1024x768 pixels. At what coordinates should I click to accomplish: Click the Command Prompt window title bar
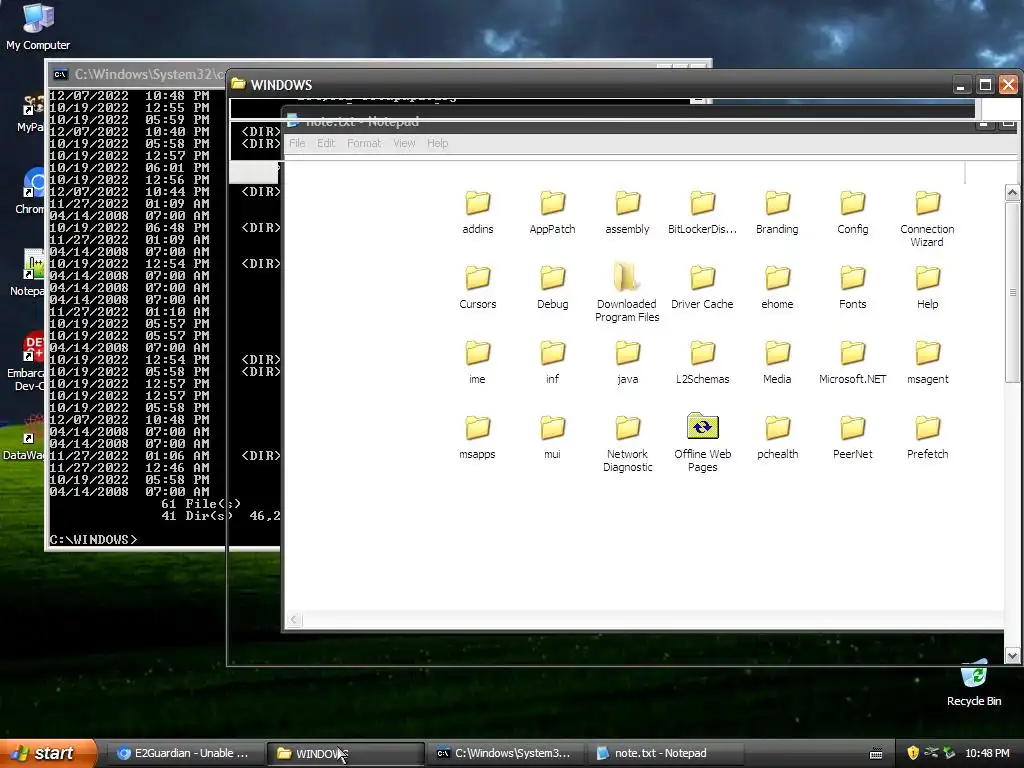click(138, 74)
